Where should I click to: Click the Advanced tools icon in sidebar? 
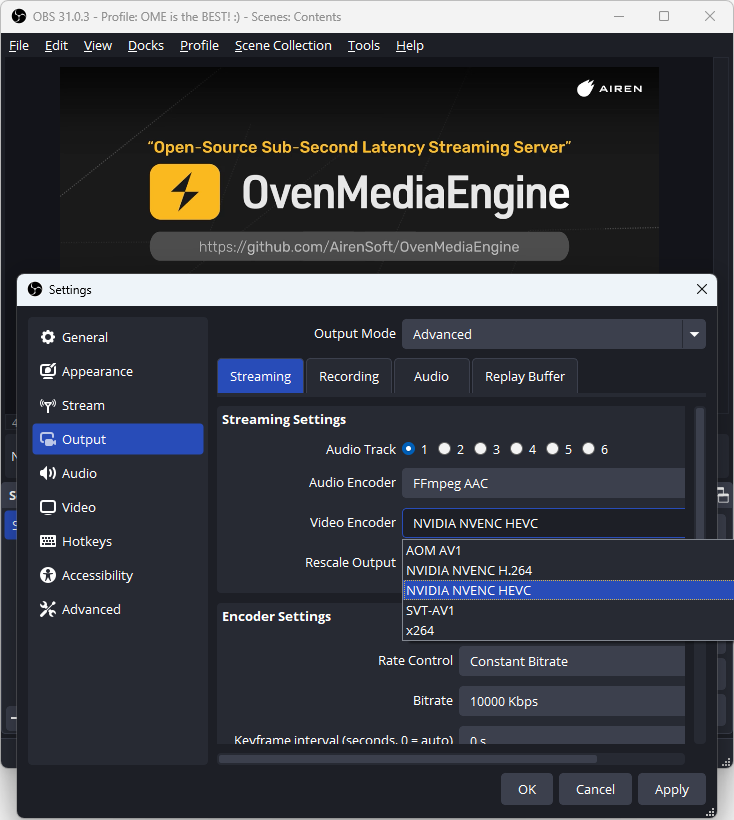coord(48,609)
